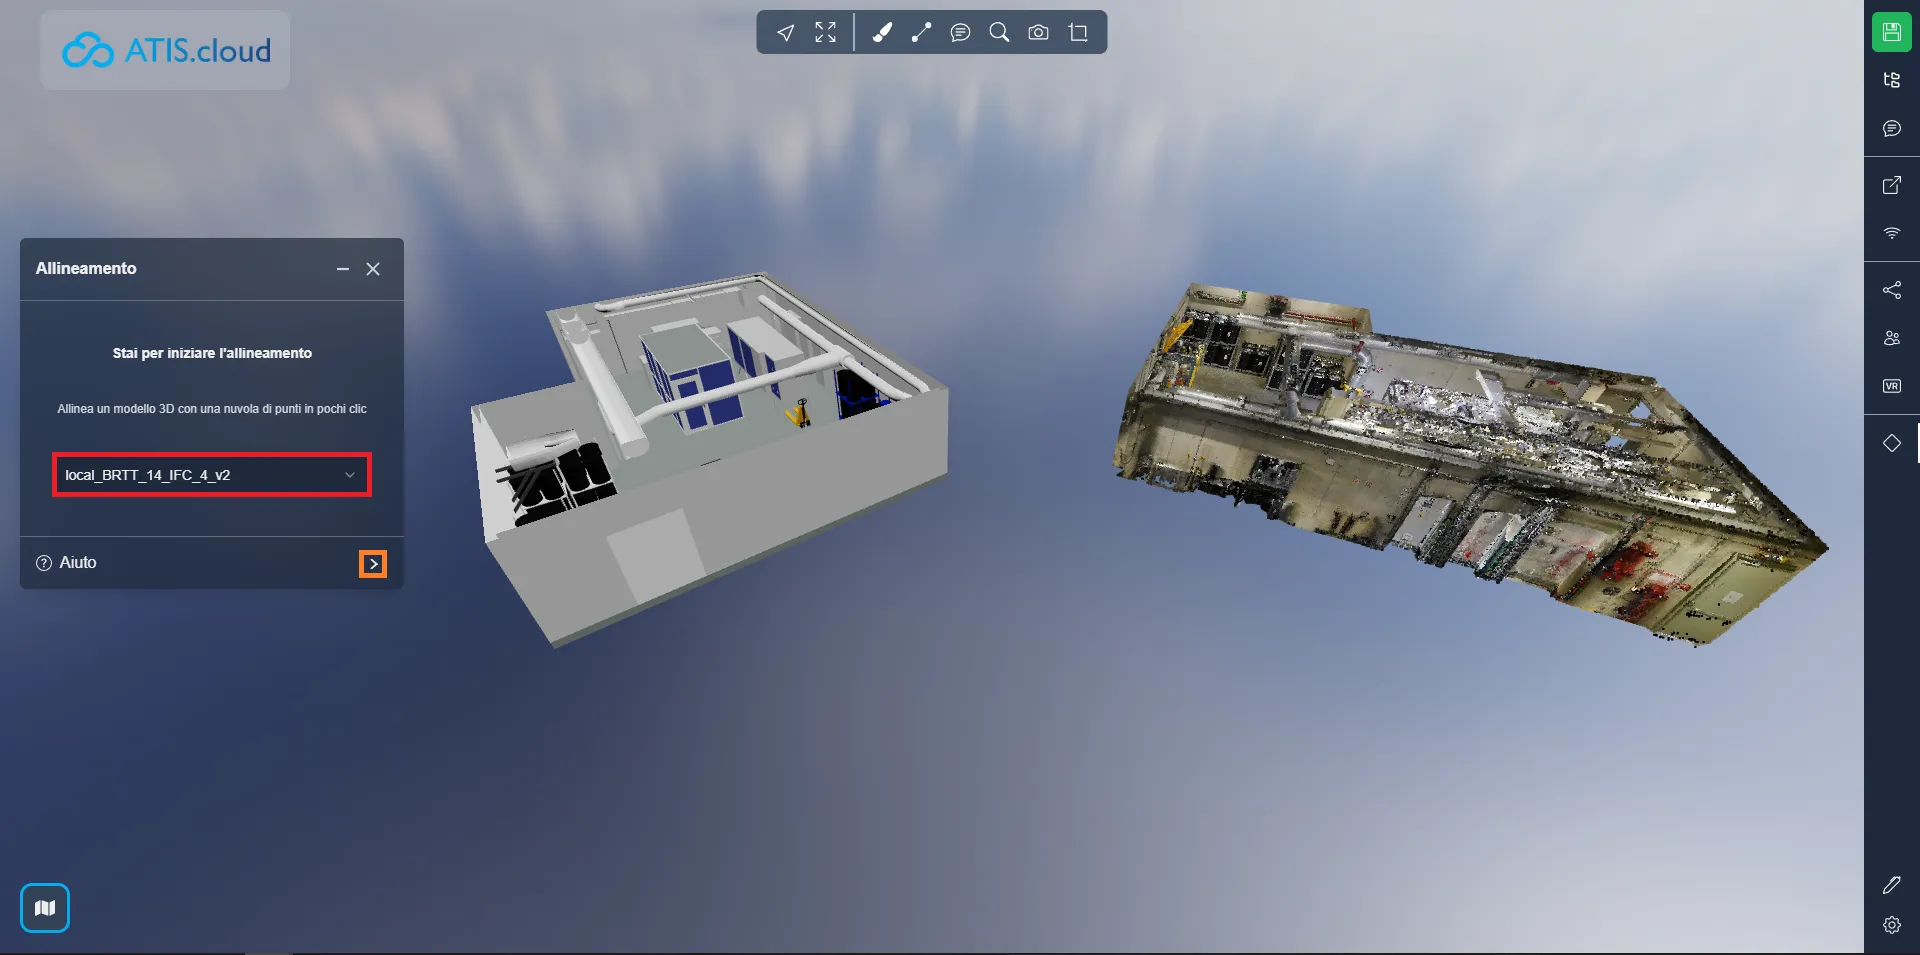Open the annotation comment tool in top toolbar
The width and height of the screenshot is (1920, 955).
tap(960, 33)
